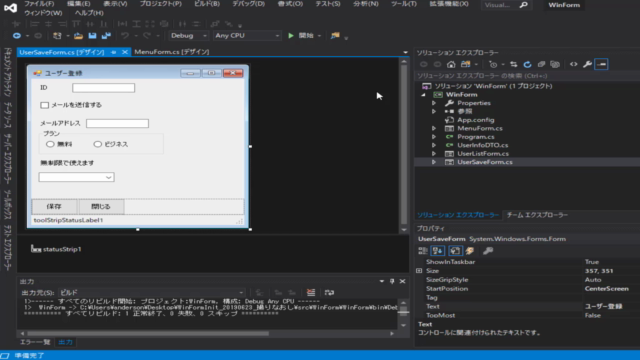Click the Solution Explorer search field
The height and width of the screenshot is (360, 640).
[x=527, y=76]
